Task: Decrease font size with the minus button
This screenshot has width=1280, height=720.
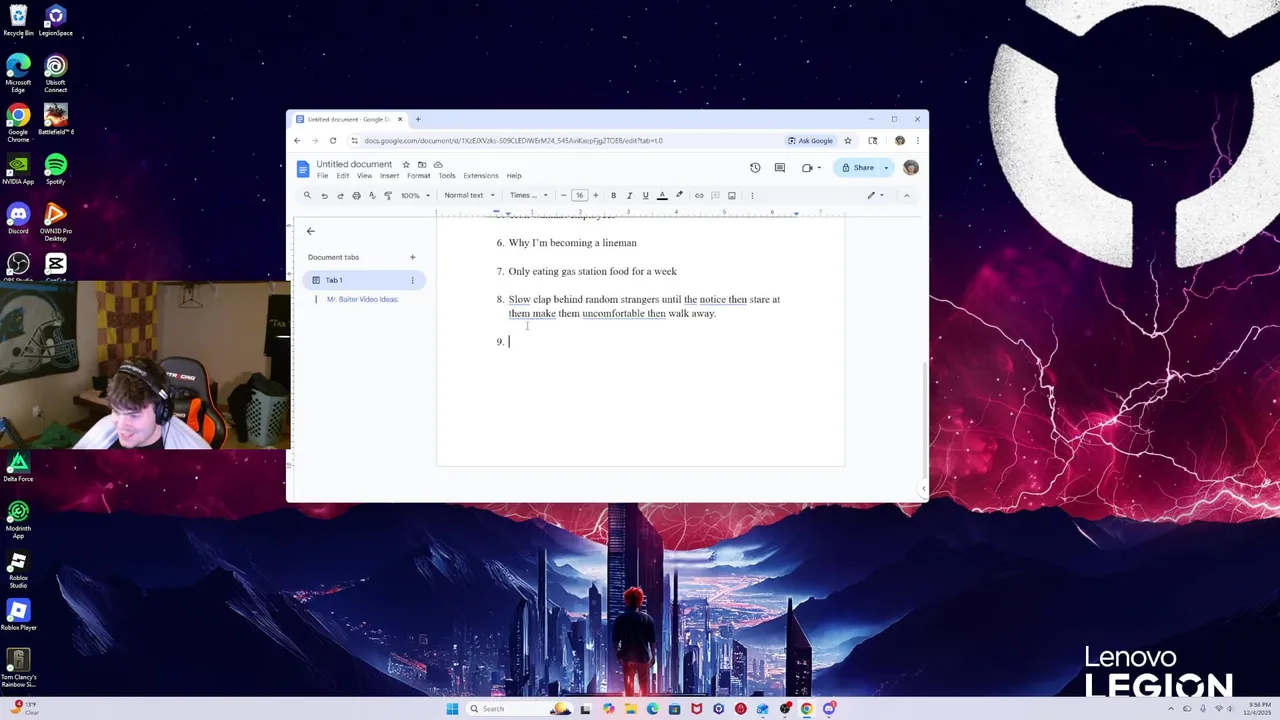Action: pyautogui.click(x=563, y=195)
